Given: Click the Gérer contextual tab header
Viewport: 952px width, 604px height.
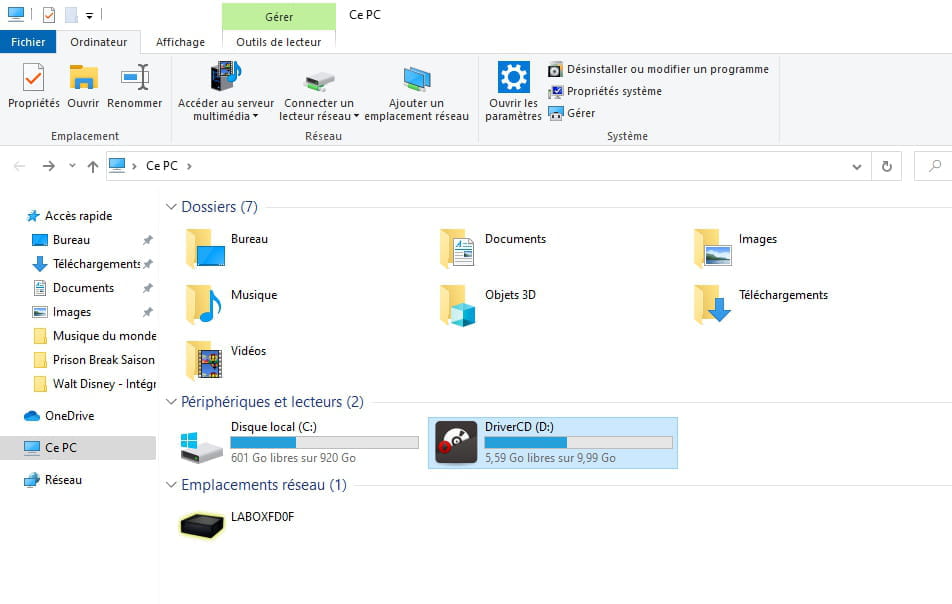Looking at the screenshot, I should coord(279,17).
